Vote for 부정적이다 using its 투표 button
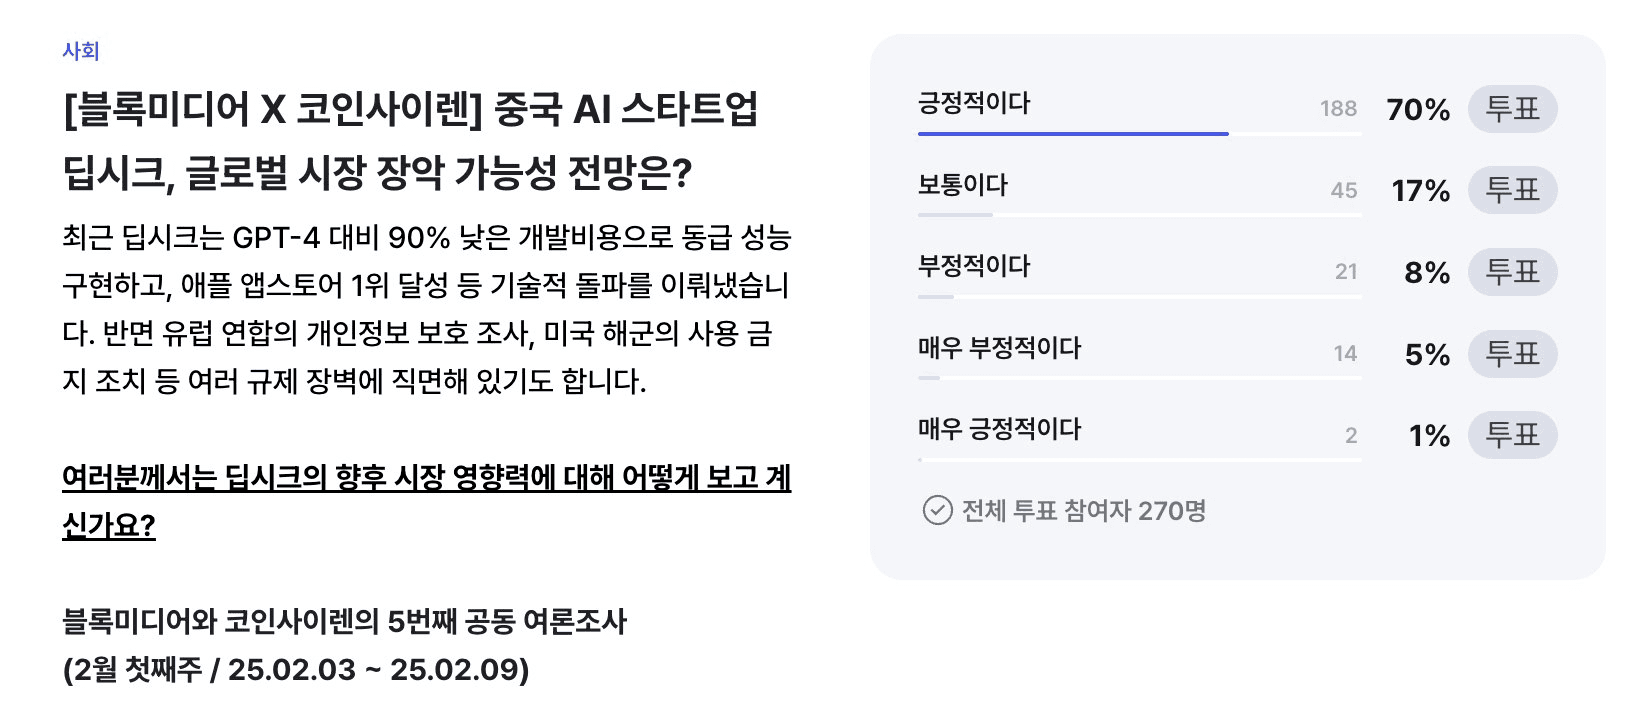 [1512, 272]
